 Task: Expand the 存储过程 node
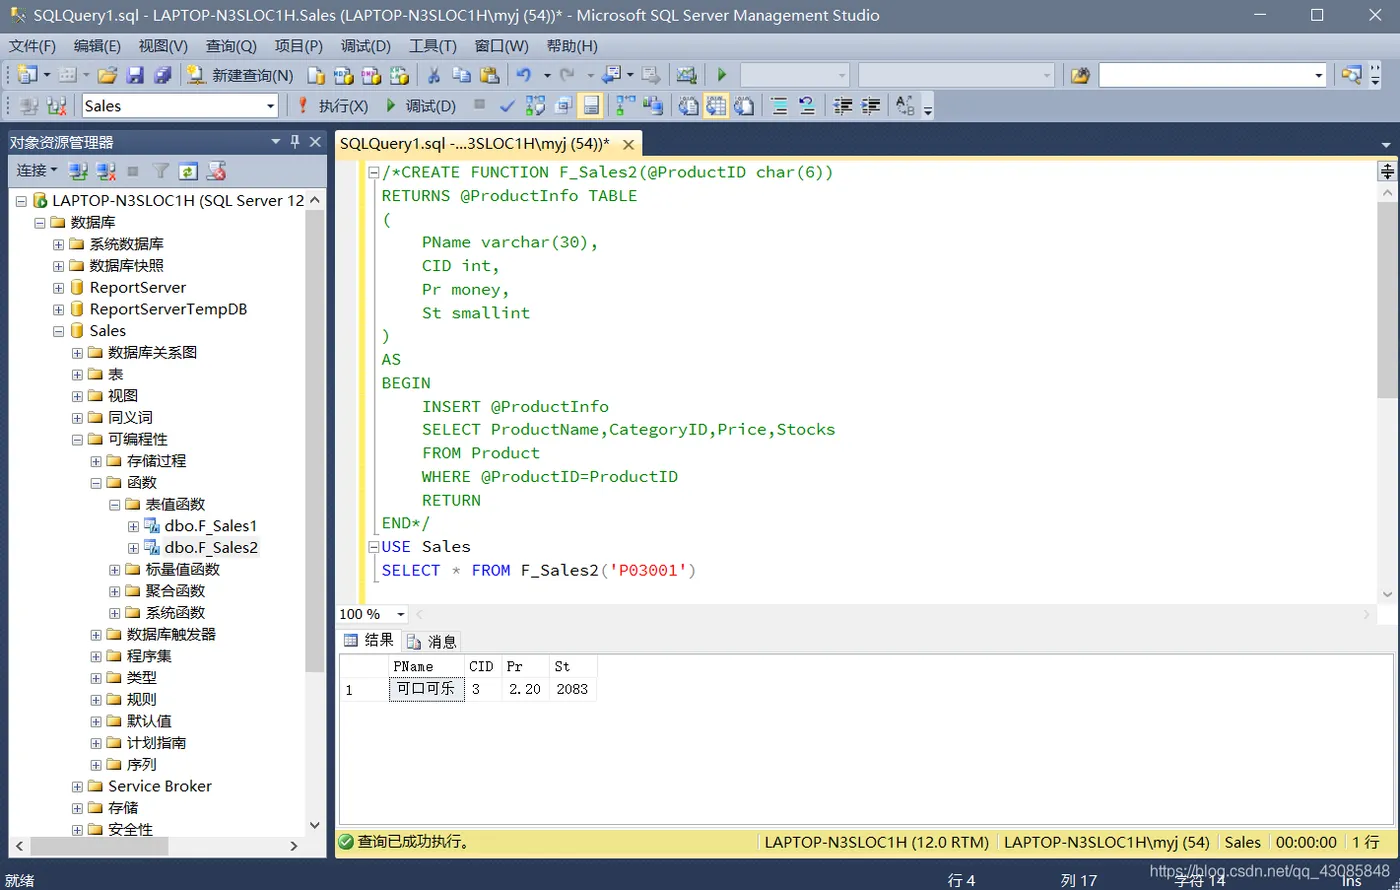coord(96,461)
